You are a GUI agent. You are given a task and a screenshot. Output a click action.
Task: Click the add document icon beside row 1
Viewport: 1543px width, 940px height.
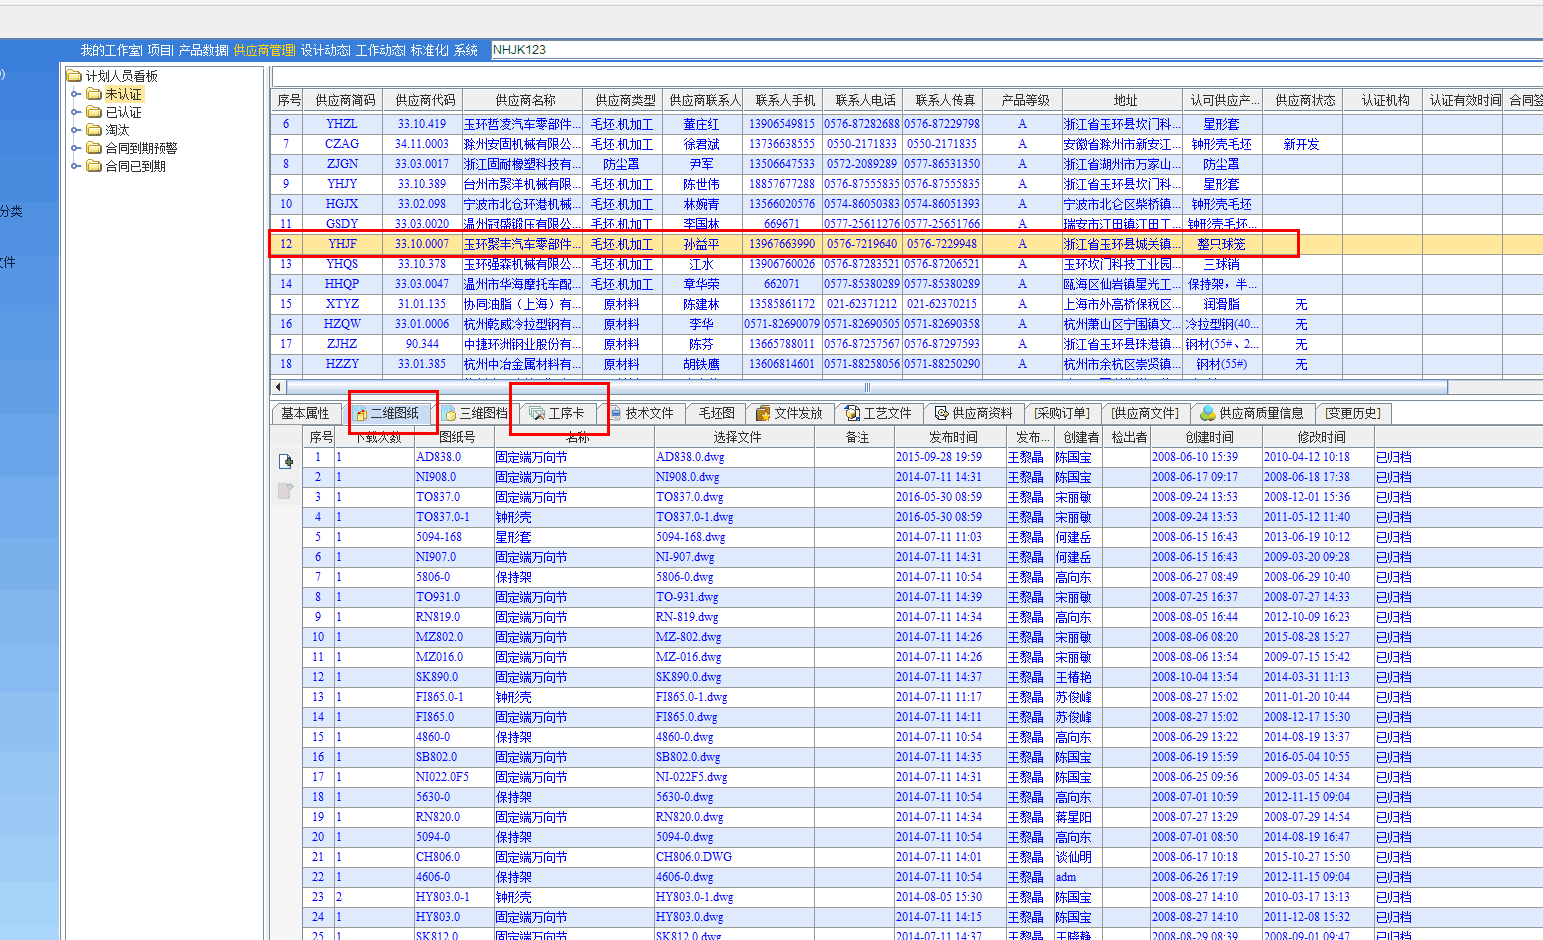tap(286, 461)
